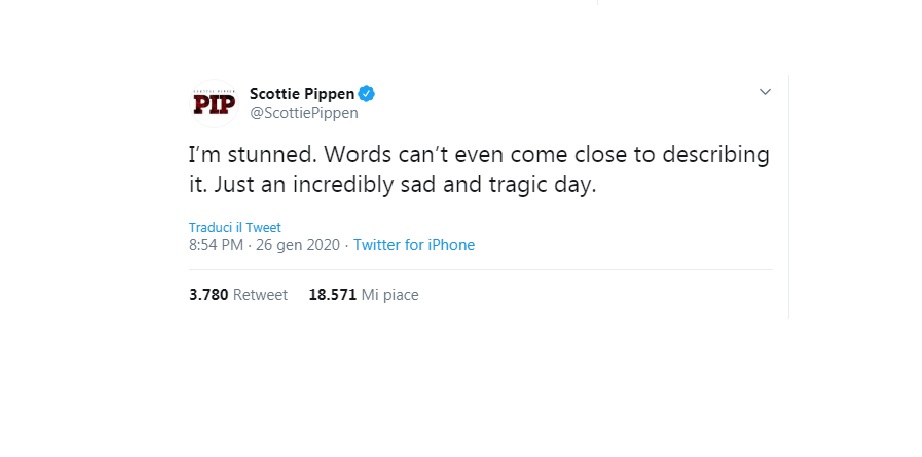Click the 26 gen 2020 date
Screen dimensions: 922x457
click(x=298, y=245)
